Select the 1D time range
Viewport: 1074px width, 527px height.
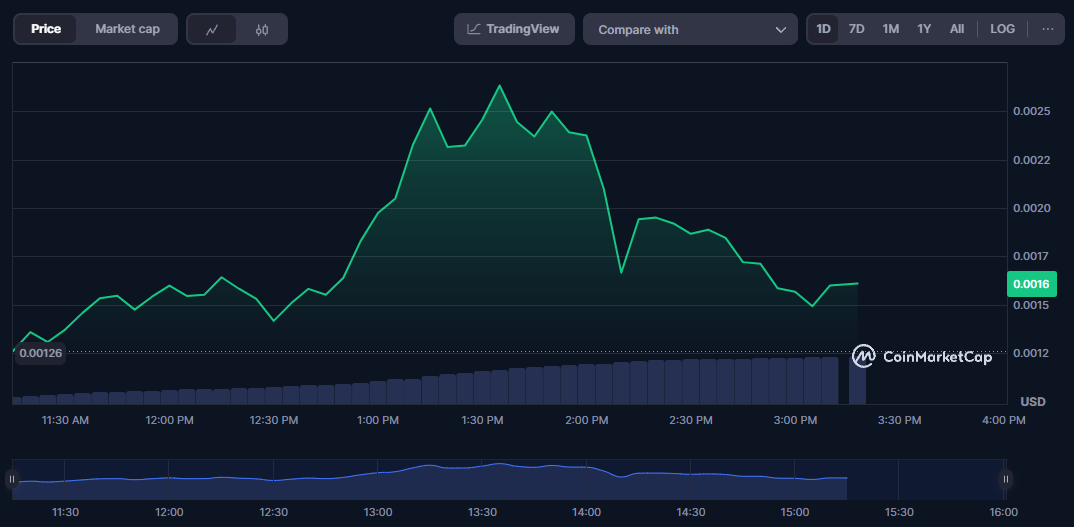click(x=823, y=29)
